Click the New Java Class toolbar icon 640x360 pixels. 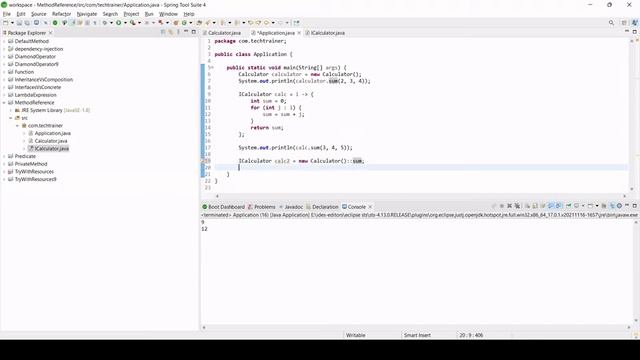click(x=184, y=23)
